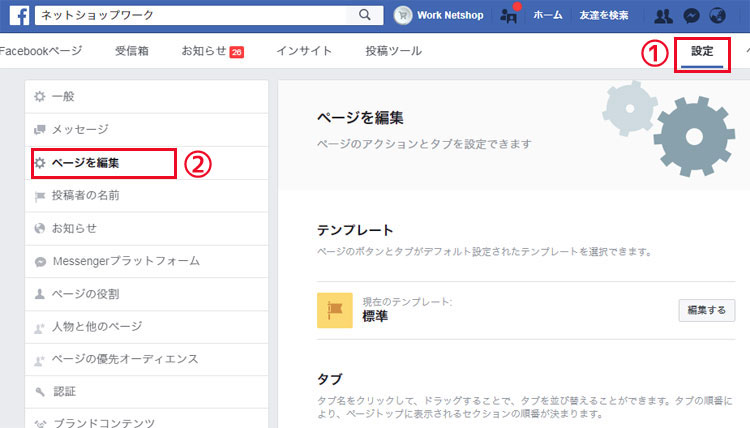The height and width of the screenshot is (428, 750).
Task: Select 一般 in the settings sidebar
Action: click(x=146, y=97)
